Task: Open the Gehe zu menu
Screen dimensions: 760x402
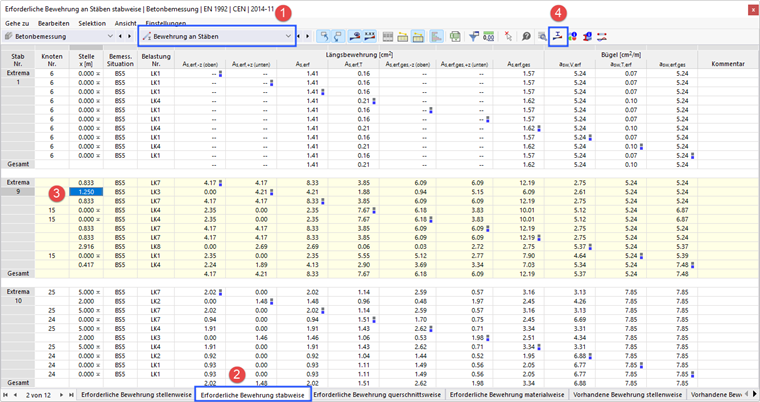Action: coord(17,23)
